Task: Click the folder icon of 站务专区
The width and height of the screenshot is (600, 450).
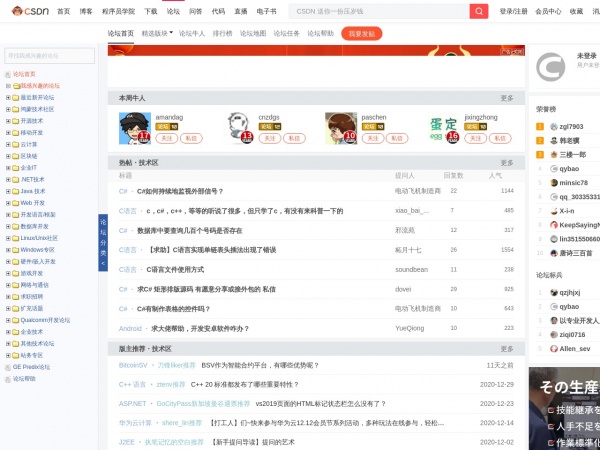Action: 16,355
